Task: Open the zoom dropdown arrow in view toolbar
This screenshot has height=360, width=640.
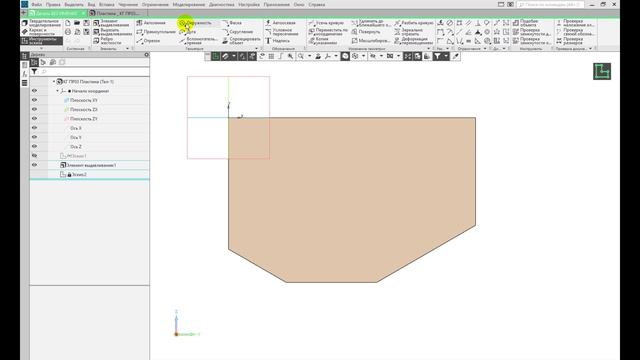Action: 309,56
